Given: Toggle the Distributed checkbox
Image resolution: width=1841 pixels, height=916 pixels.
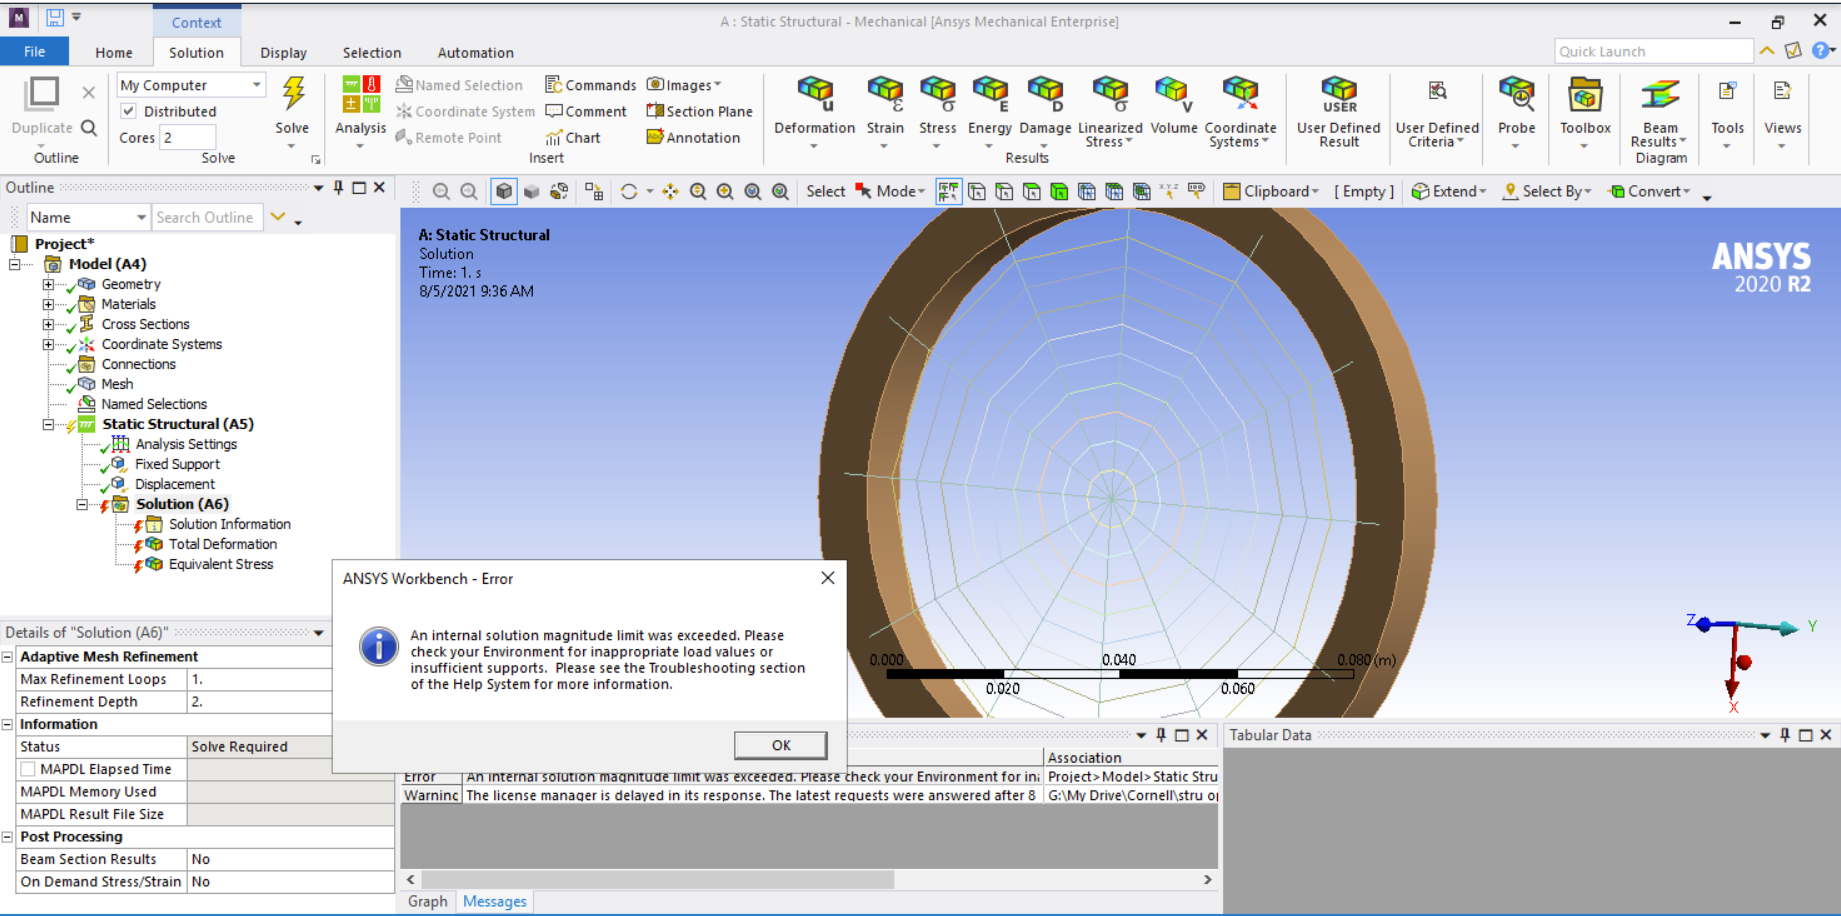Looking at the screenshot, I should (128, 111).
